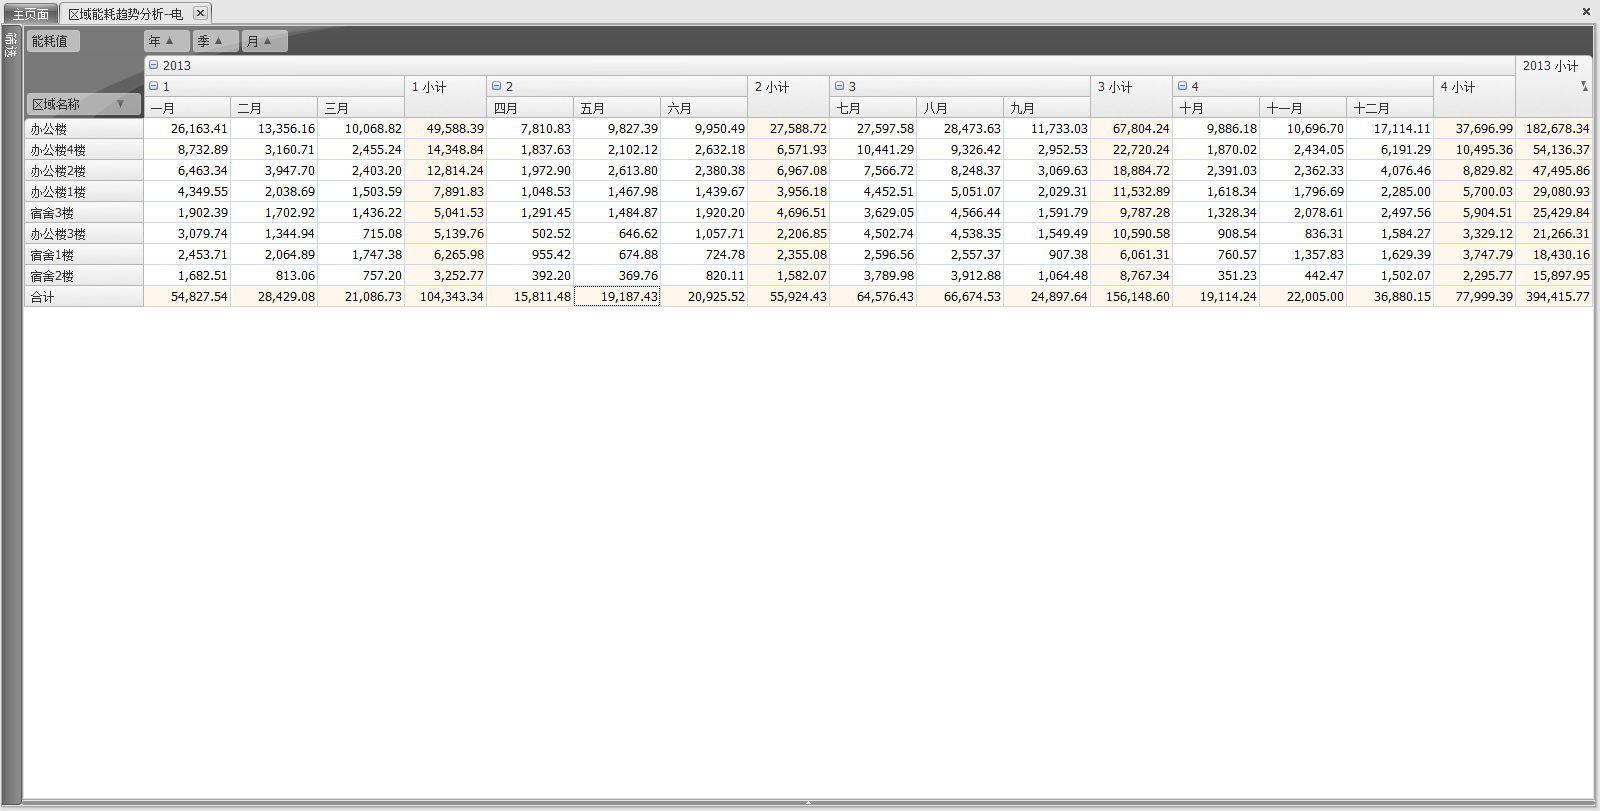Select the 3 小计 column header
This screenshot has width=1600, height=811.
[x=1131, y=97]
